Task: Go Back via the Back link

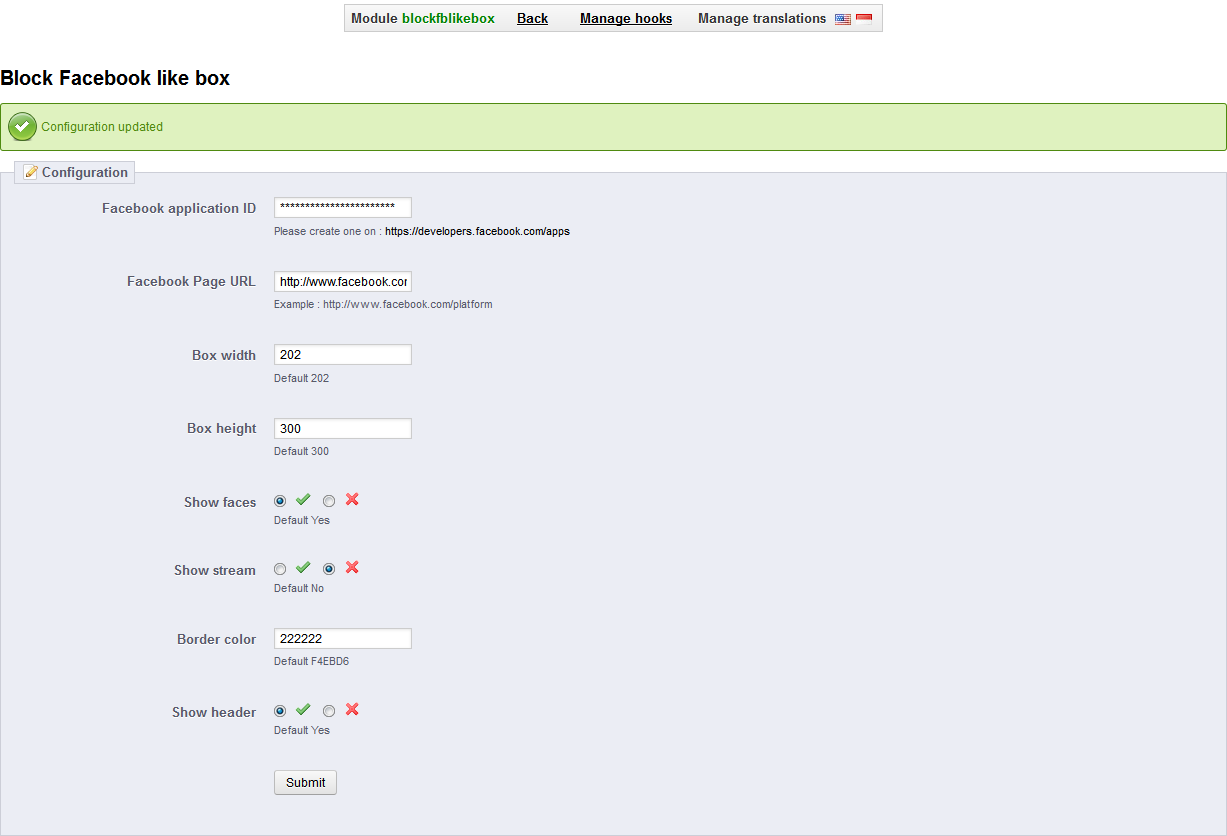Action: [532, 18]
